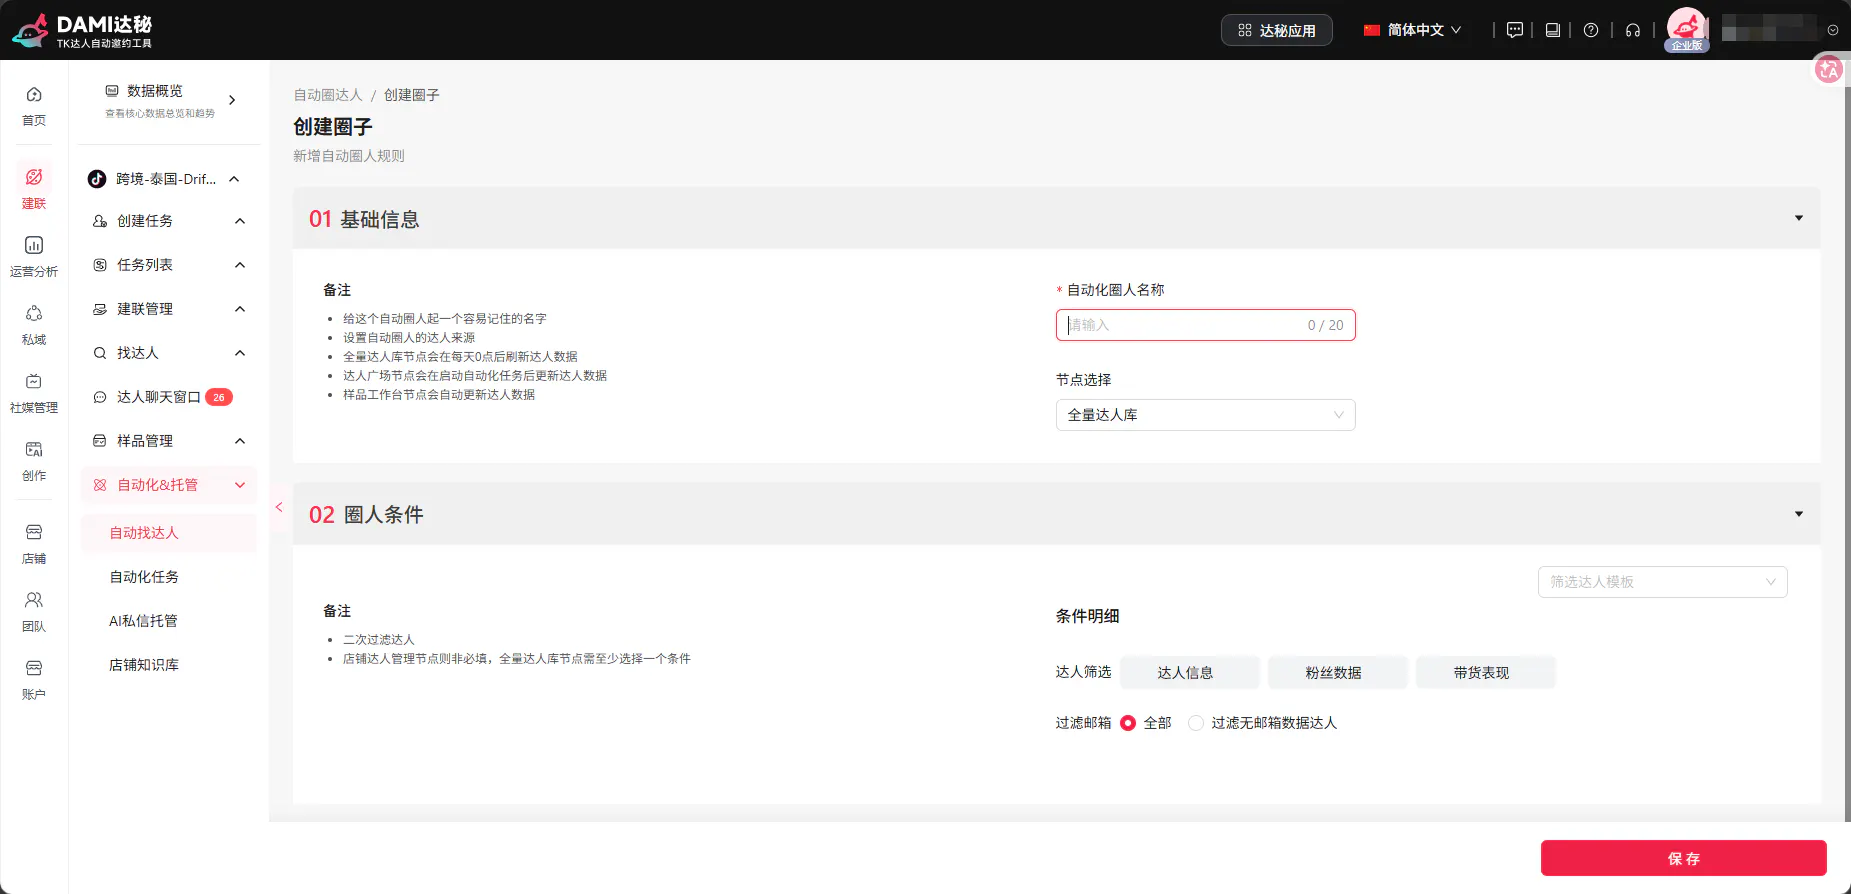
Task: Click the red 保存 button
Action: [1684, 858]
